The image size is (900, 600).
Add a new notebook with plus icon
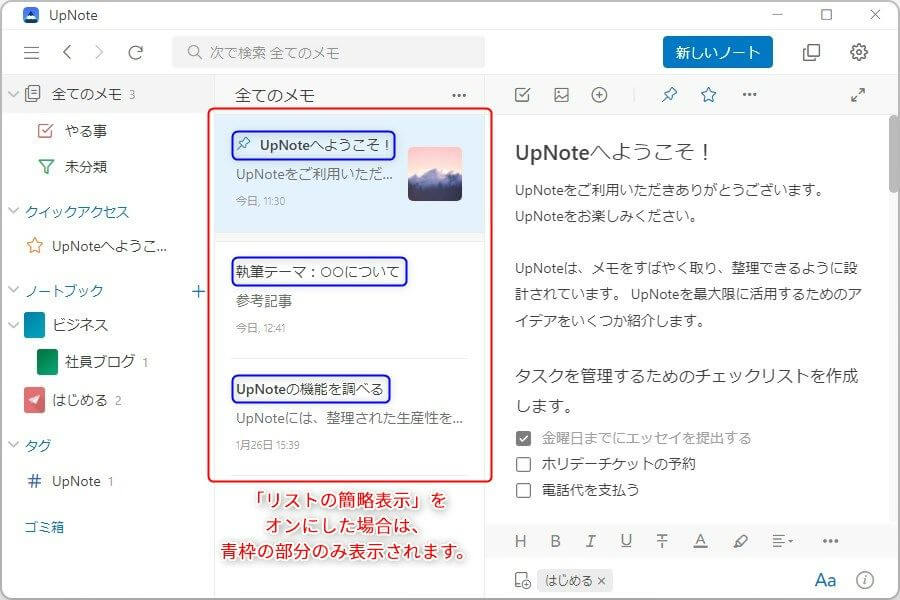pyautogui.click(x=198, y=291)
